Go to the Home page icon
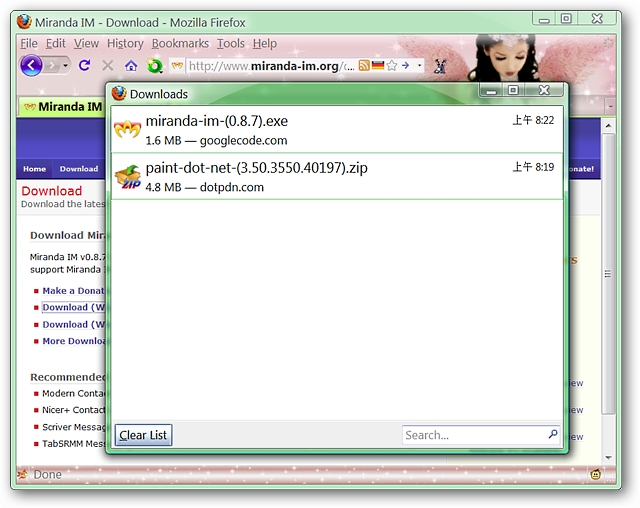 [x=131, y=65]
